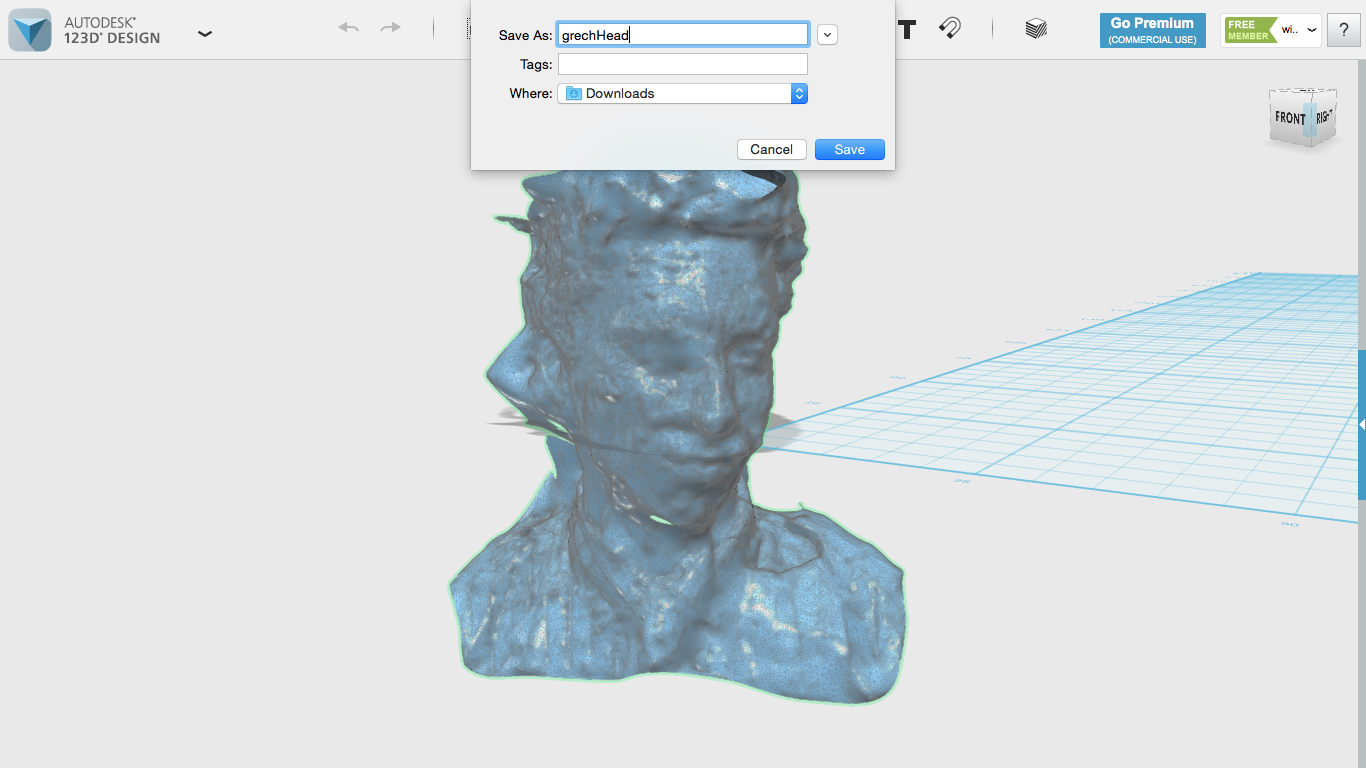This screenshot has width=1366, height=768.
Task: Click the RIGHT face of view cube
Action: pyautogui.click(x=1322, y=116)
